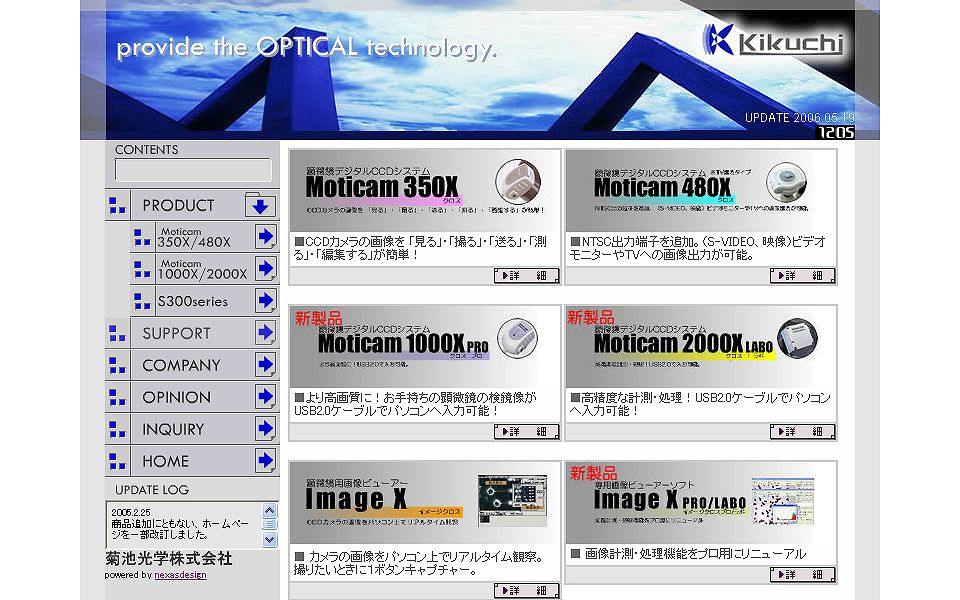Click blue squares icon beside INQUIRY

117,429
